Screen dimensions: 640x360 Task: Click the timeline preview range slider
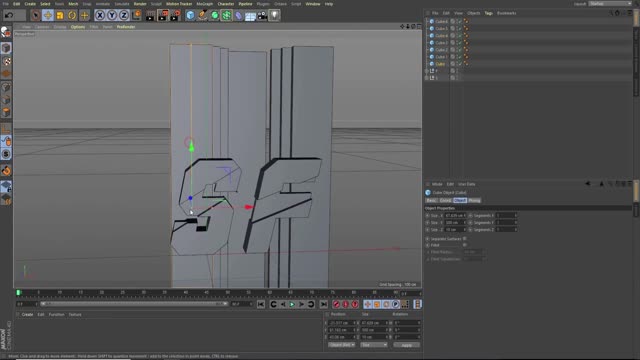tap(134, 304)
